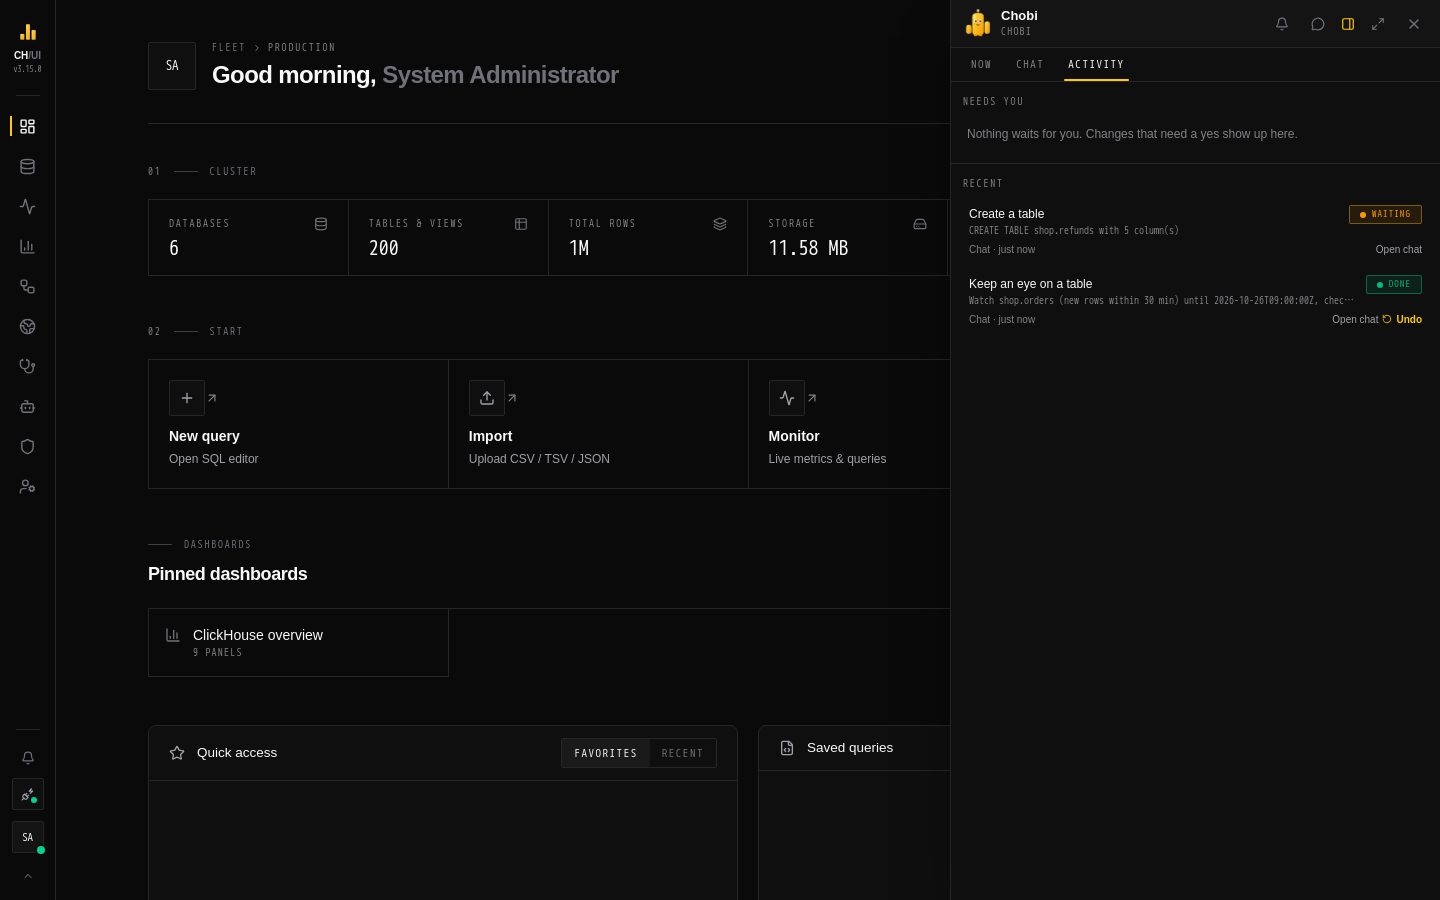Click the Done status badge
Viewport: 1440px width, 900px height.
[x=1394, y=284]
